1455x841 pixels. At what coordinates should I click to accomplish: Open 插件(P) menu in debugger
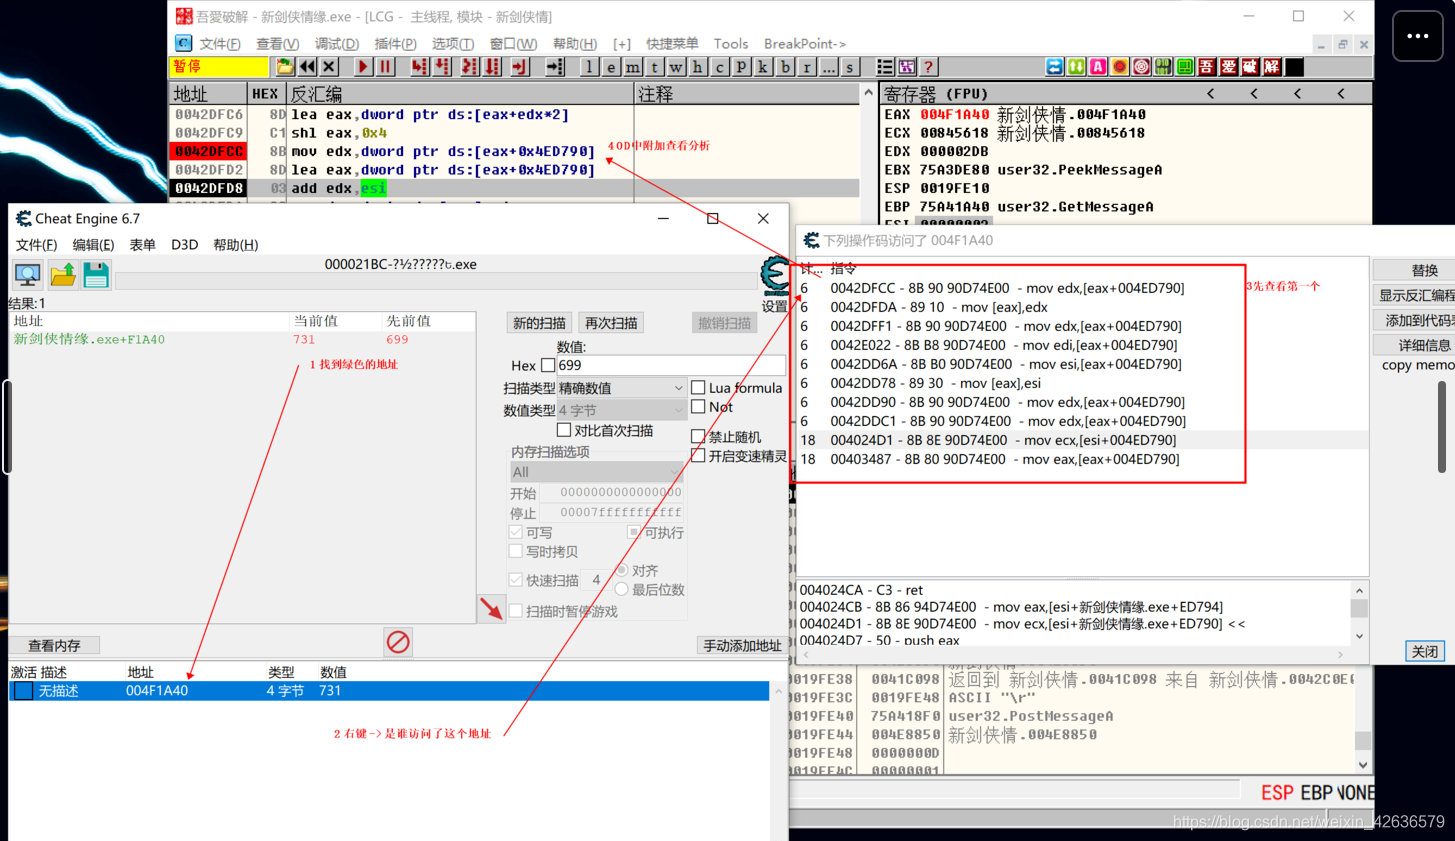pos(395,44)
